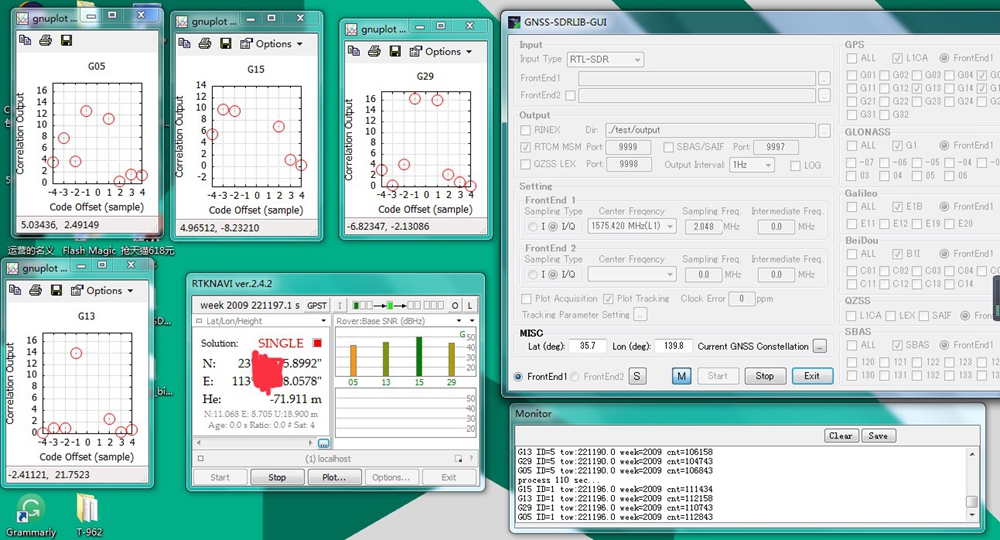The height and width of the screenshot is (540, 1000).
Task: Open the Center Frequency 1575.420 MHz dropdown
Action: [631, 226]
